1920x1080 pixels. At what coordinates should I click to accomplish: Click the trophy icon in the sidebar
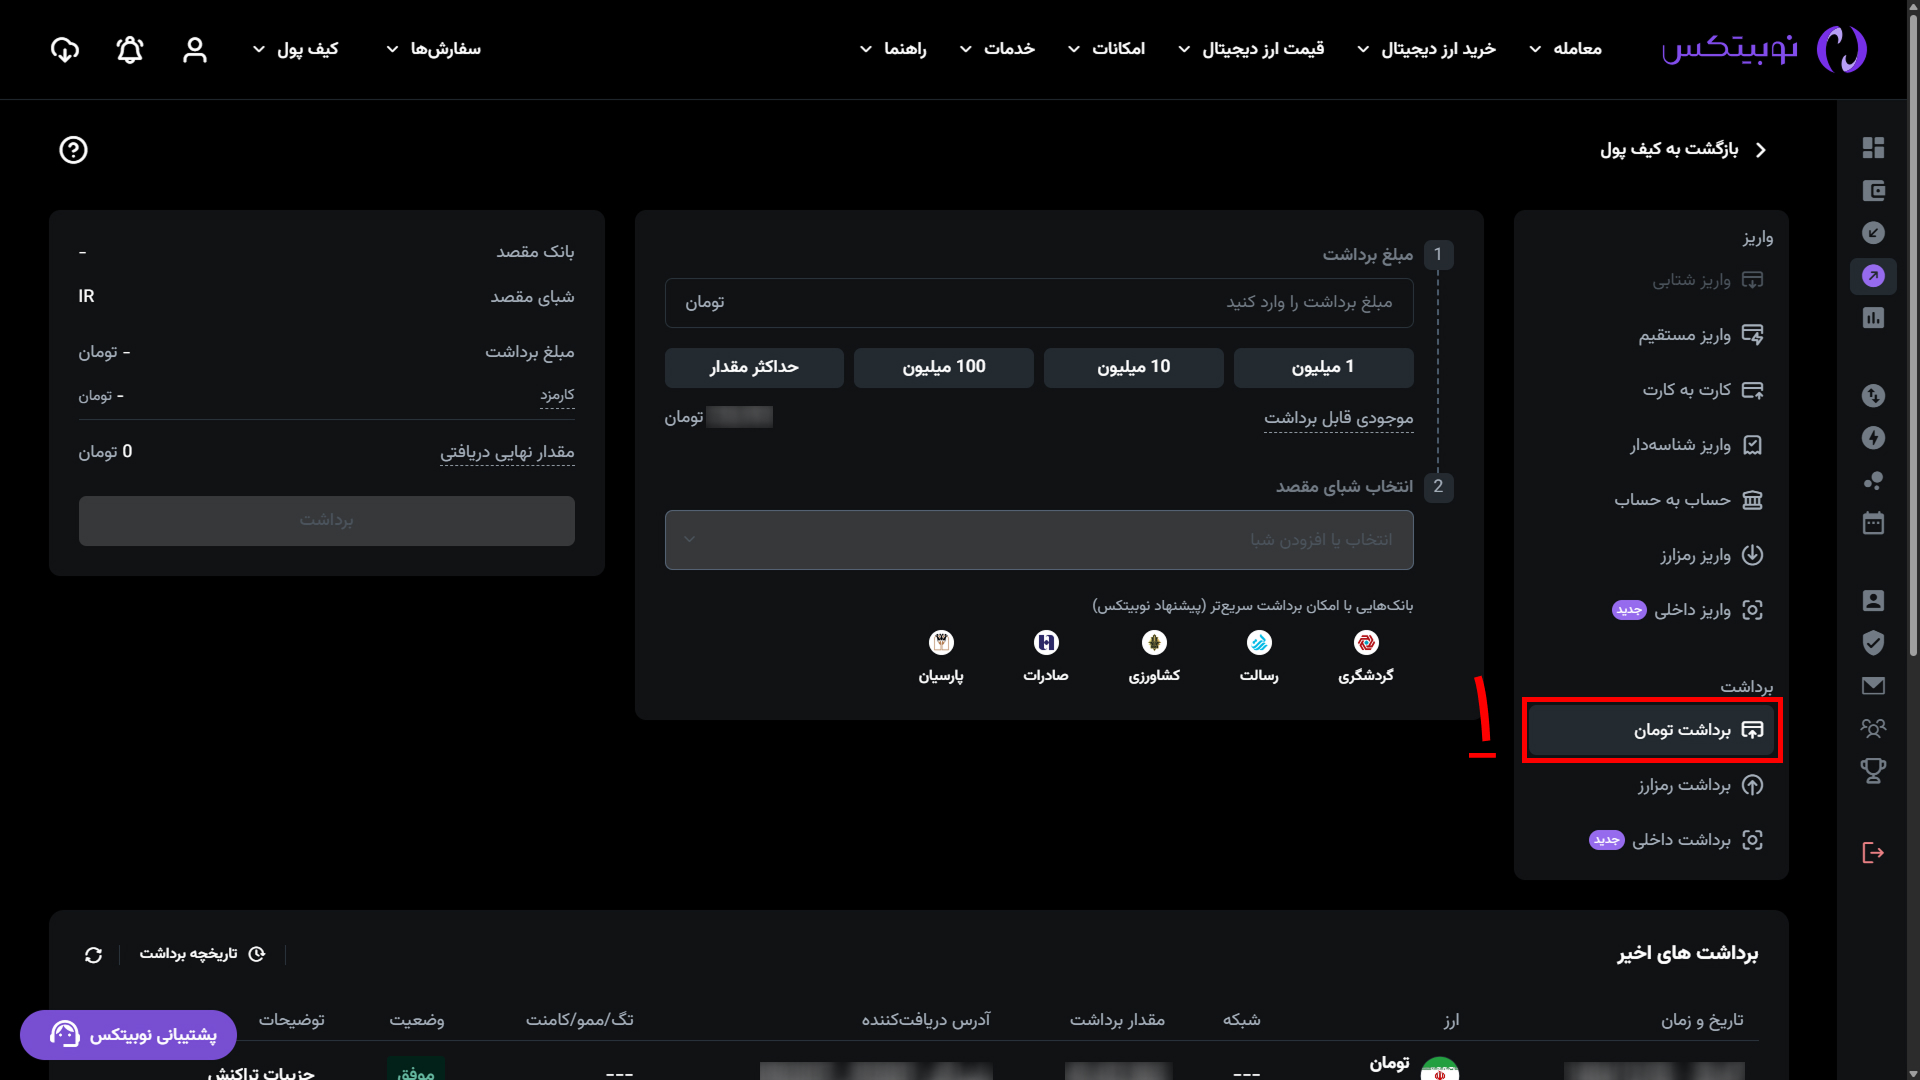point(1873,770)
